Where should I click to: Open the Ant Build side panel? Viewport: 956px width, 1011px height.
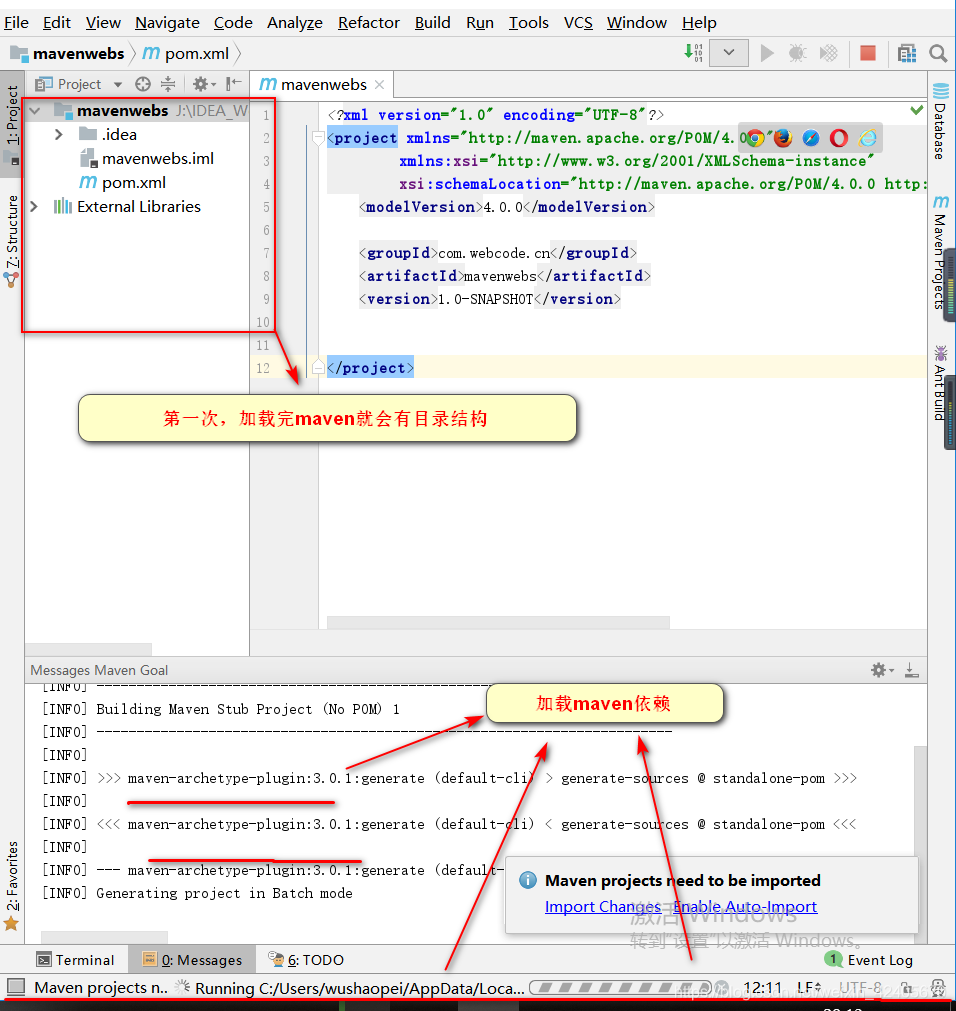941,383
